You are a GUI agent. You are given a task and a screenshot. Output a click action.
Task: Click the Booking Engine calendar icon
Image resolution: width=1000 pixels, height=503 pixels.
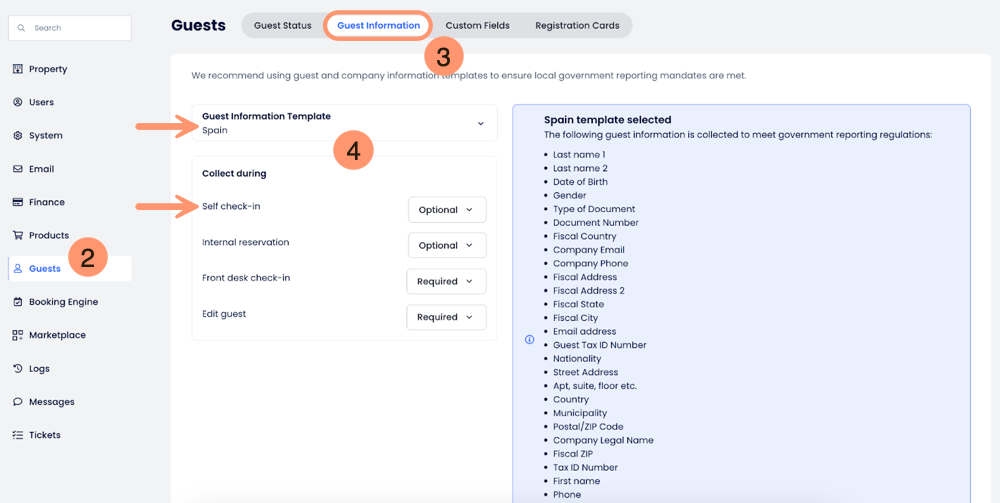click(x=18, y=302)
